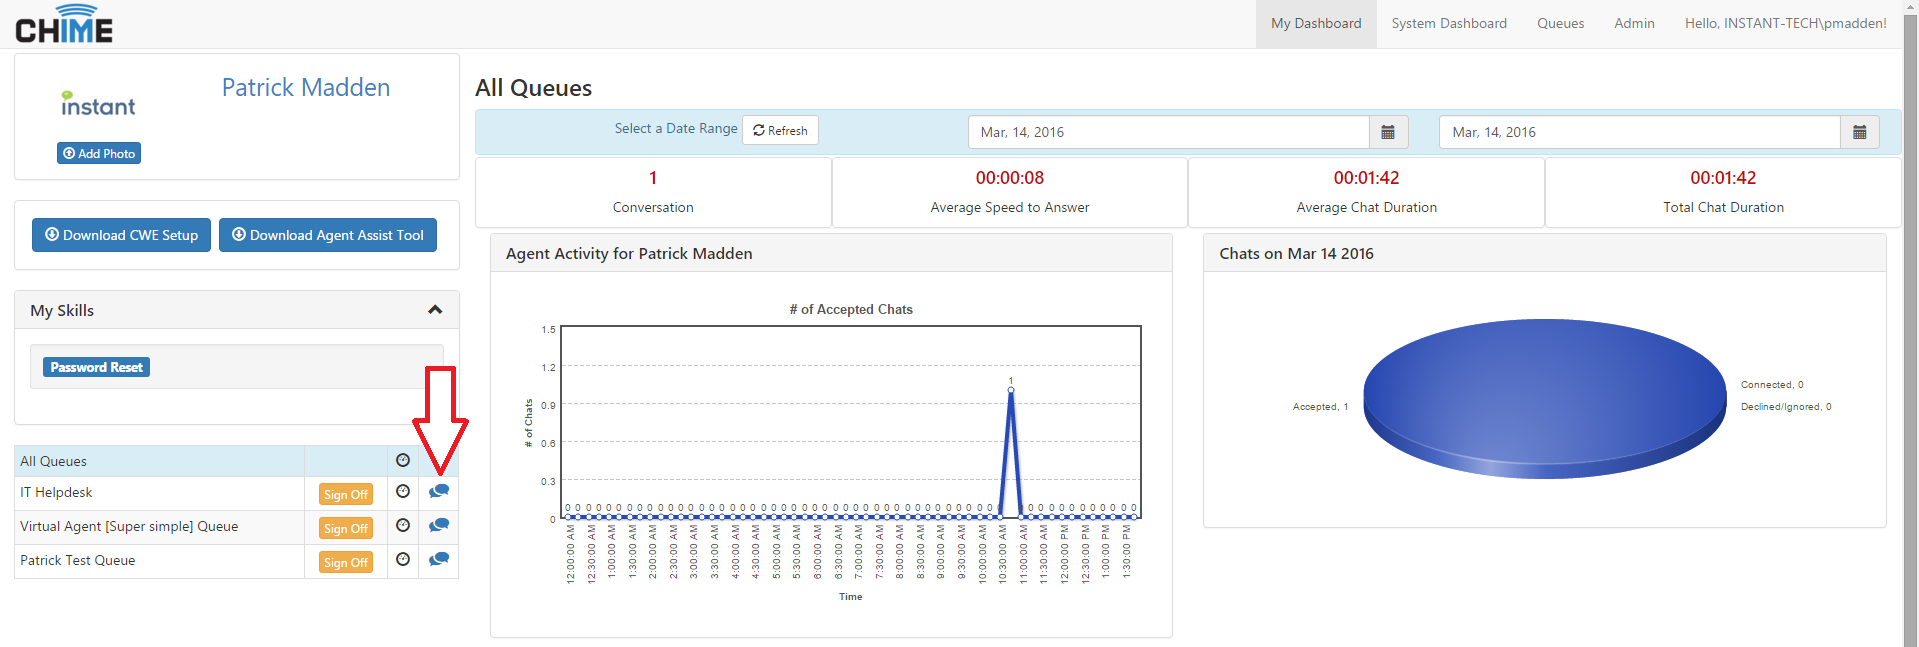Open the user greeting menu

tap(1785, 23)
